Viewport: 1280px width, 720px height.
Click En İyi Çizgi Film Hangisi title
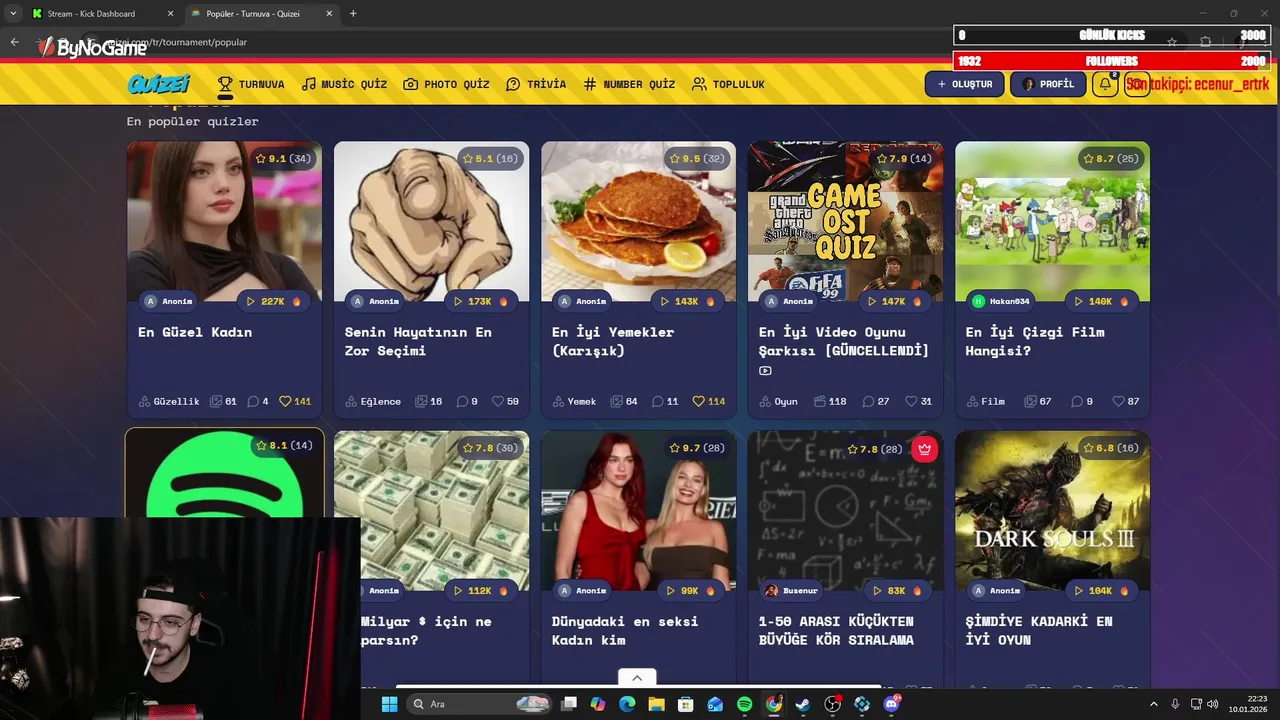tap(1035, 341)
